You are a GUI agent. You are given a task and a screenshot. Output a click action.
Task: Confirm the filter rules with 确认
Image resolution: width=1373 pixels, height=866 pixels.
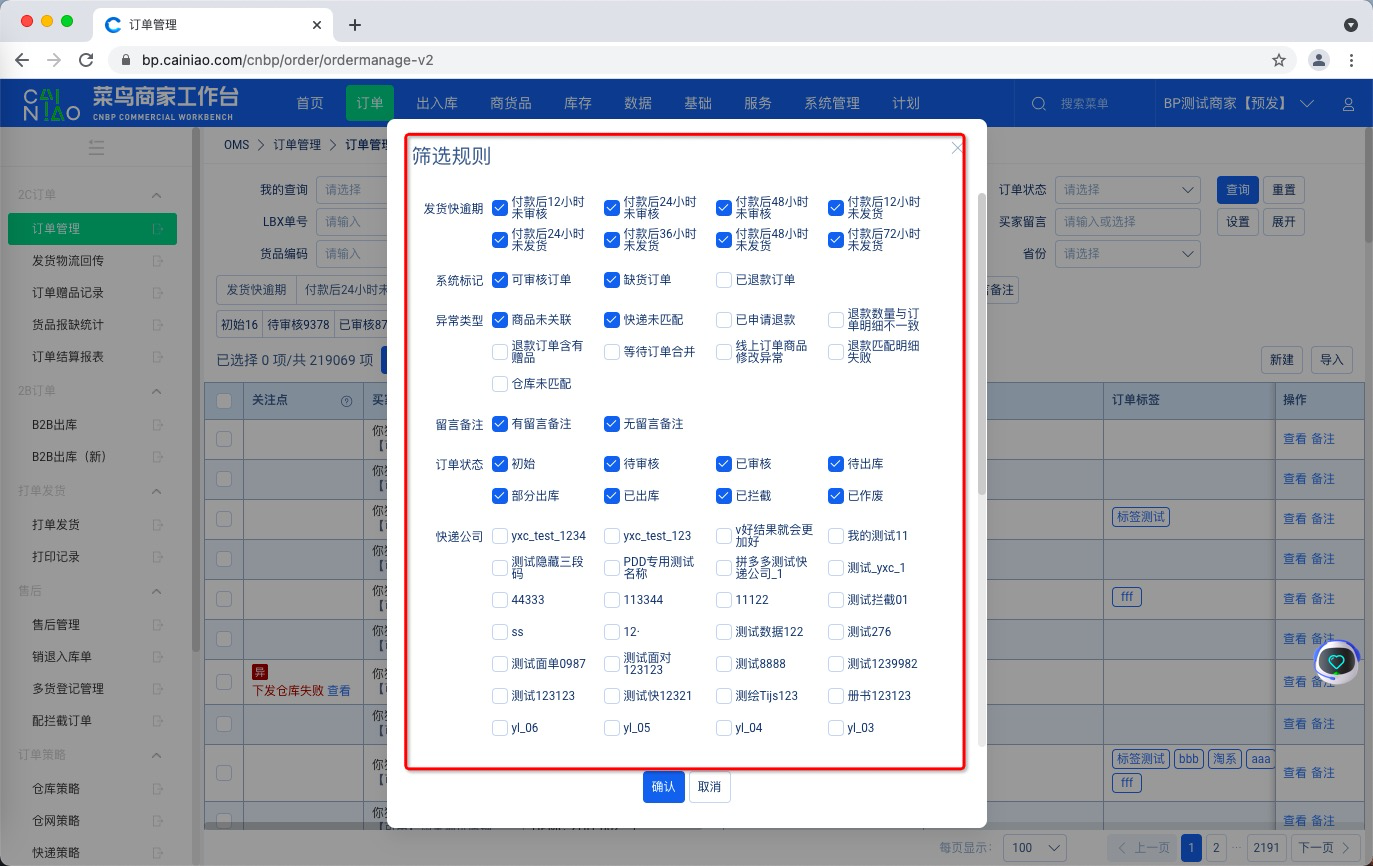663,787
